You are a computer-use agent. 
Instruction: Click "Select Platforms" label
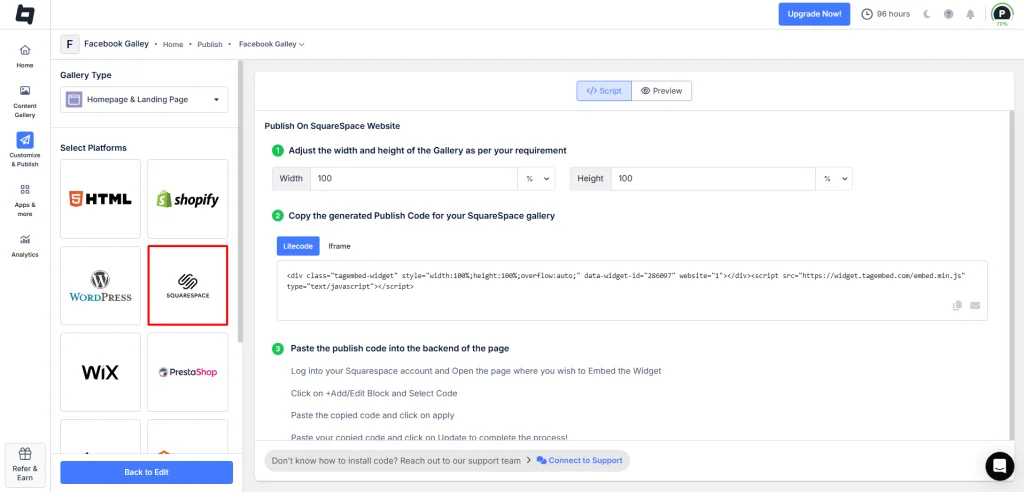93,148
